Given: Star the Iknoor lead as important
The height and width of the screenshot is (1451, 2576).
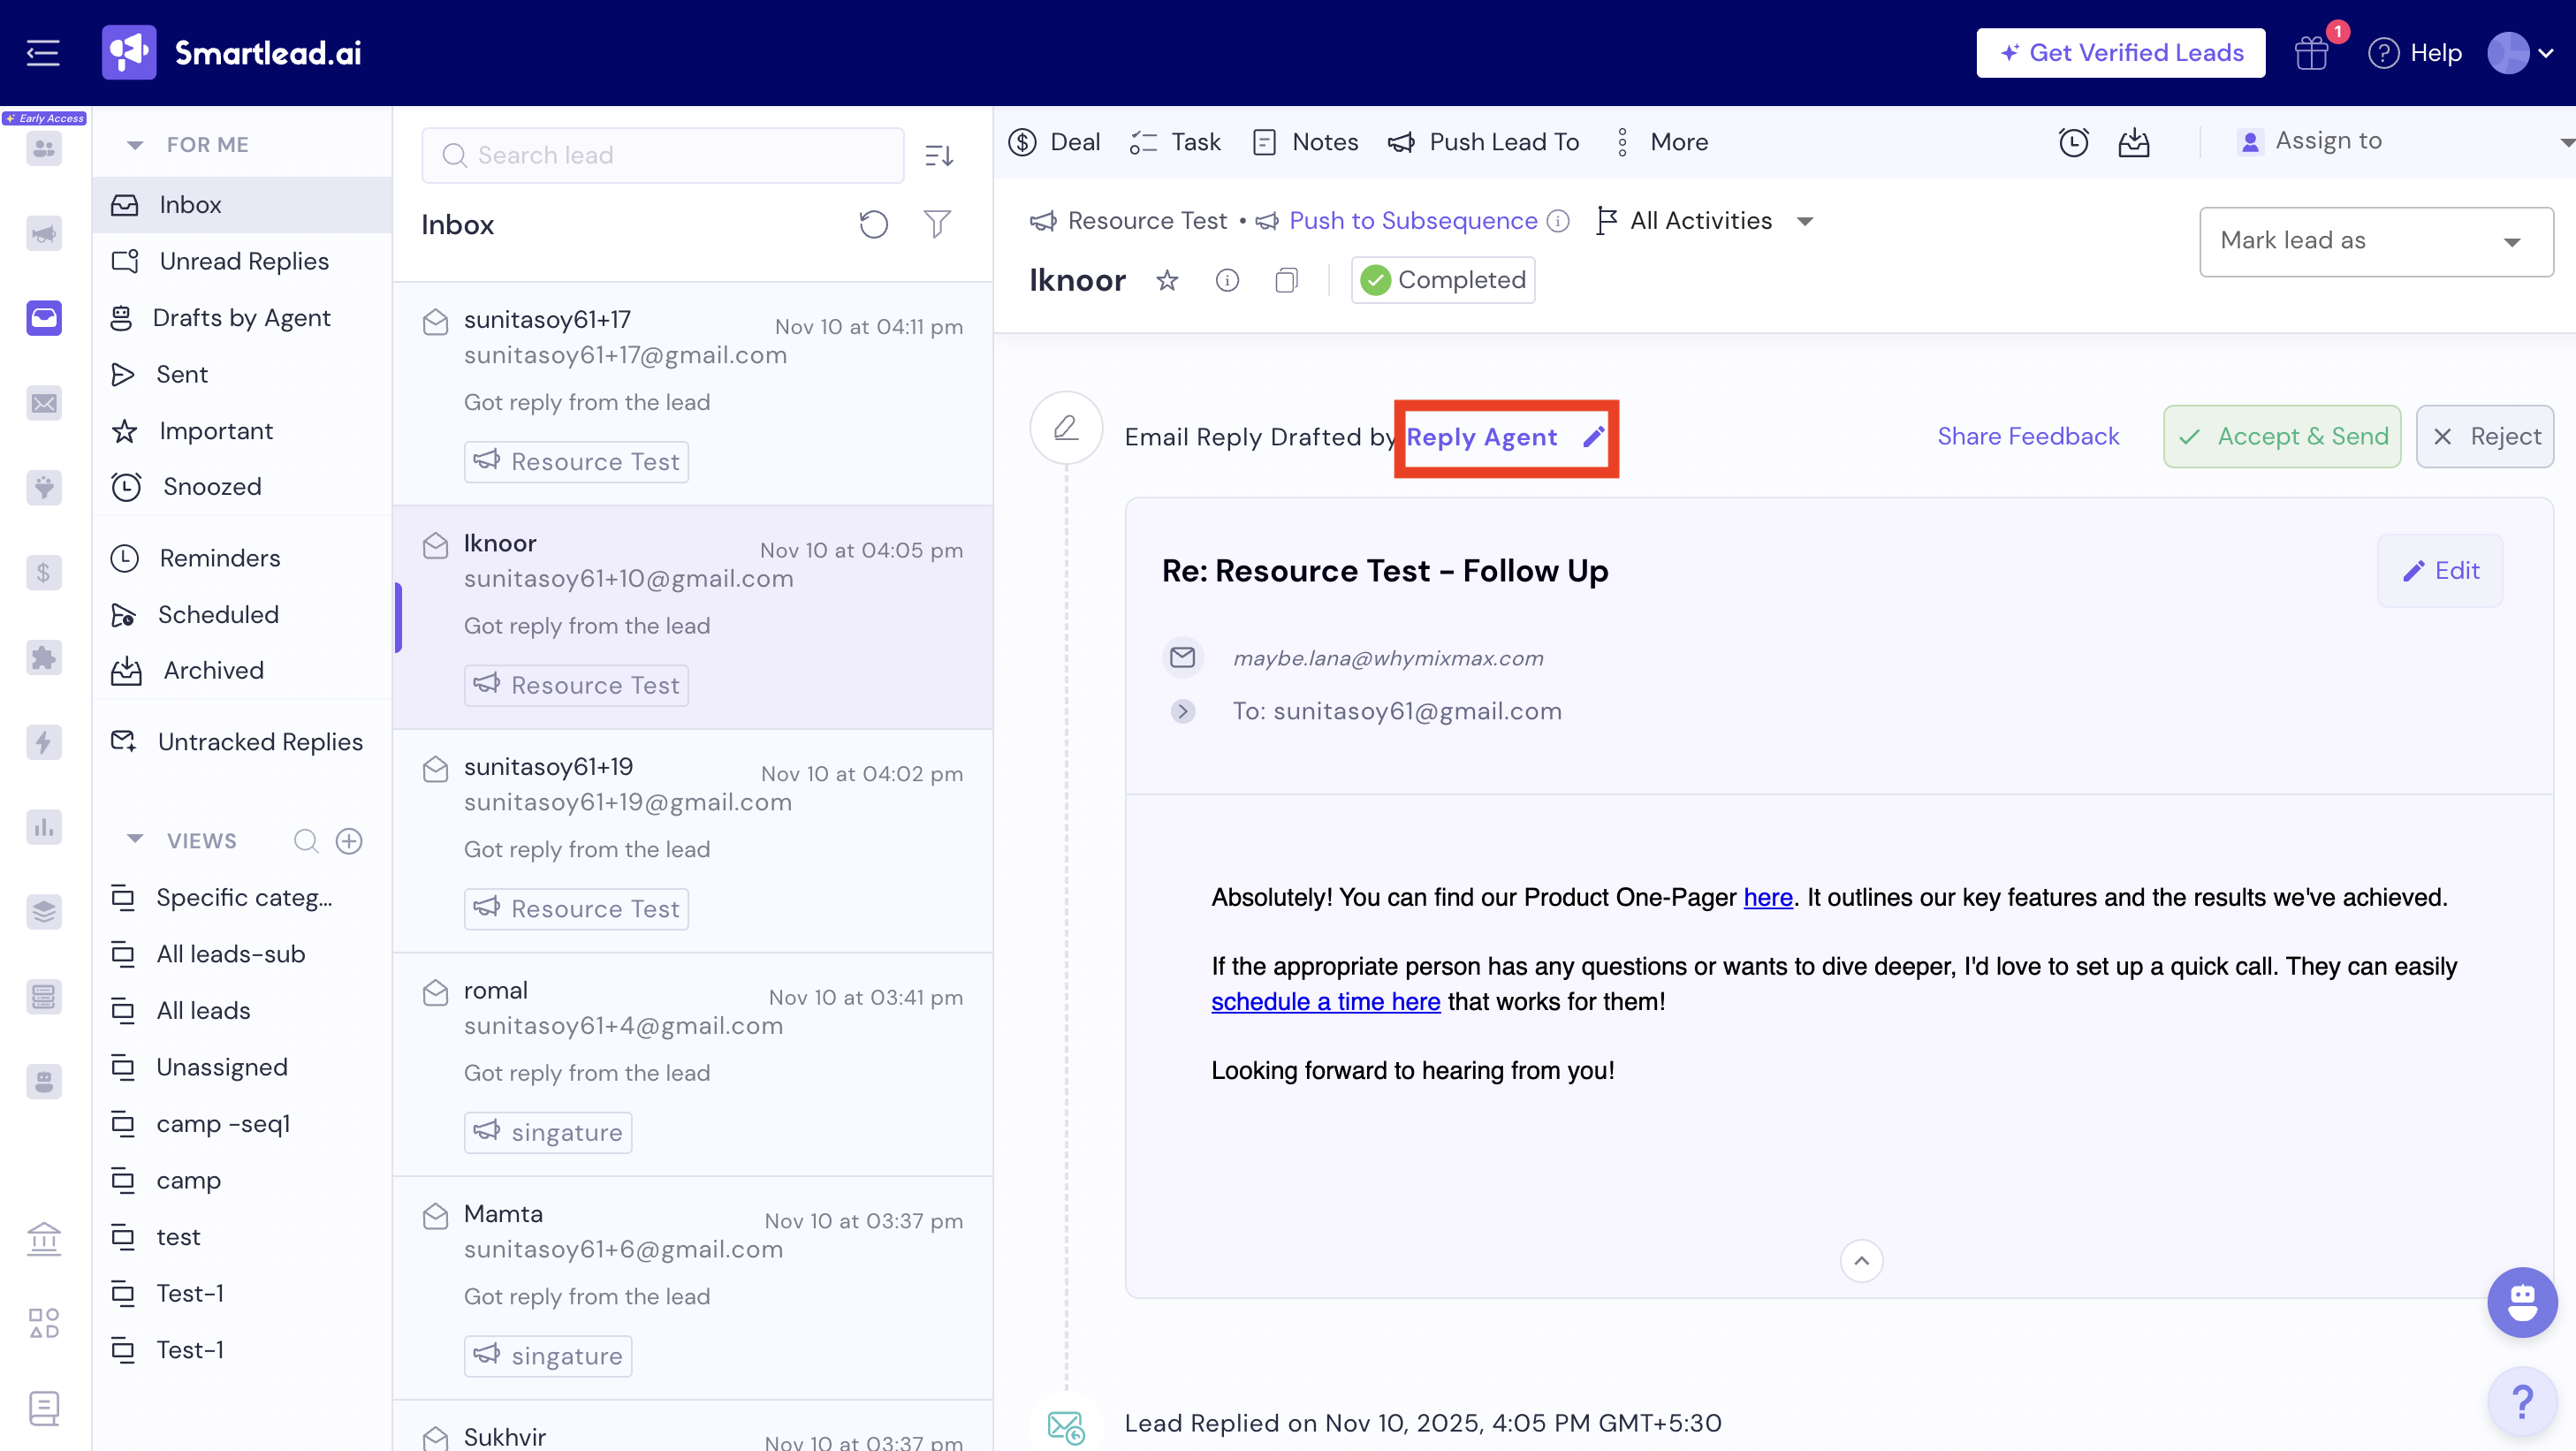Looking at the screenshot, I should 1166,280.
